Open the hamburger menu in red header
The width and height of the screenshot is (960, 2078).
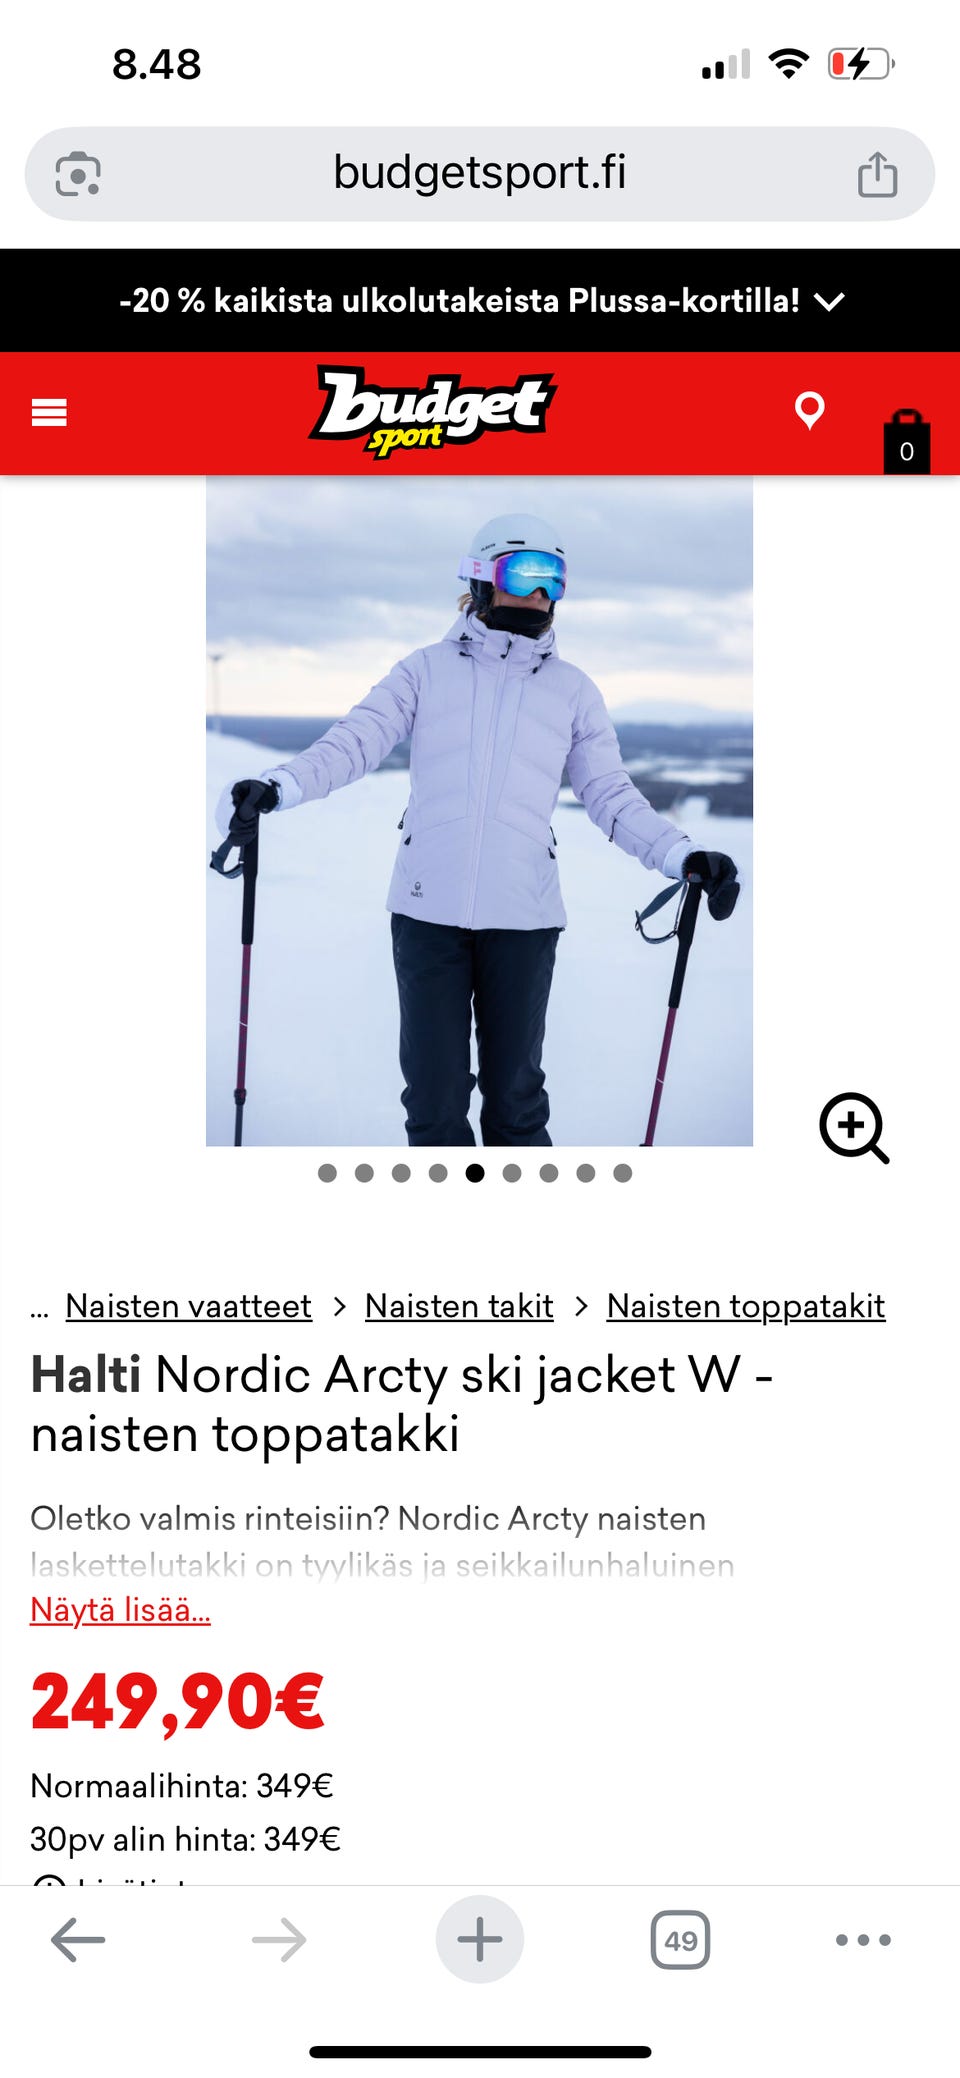click(x=49, y=412)
